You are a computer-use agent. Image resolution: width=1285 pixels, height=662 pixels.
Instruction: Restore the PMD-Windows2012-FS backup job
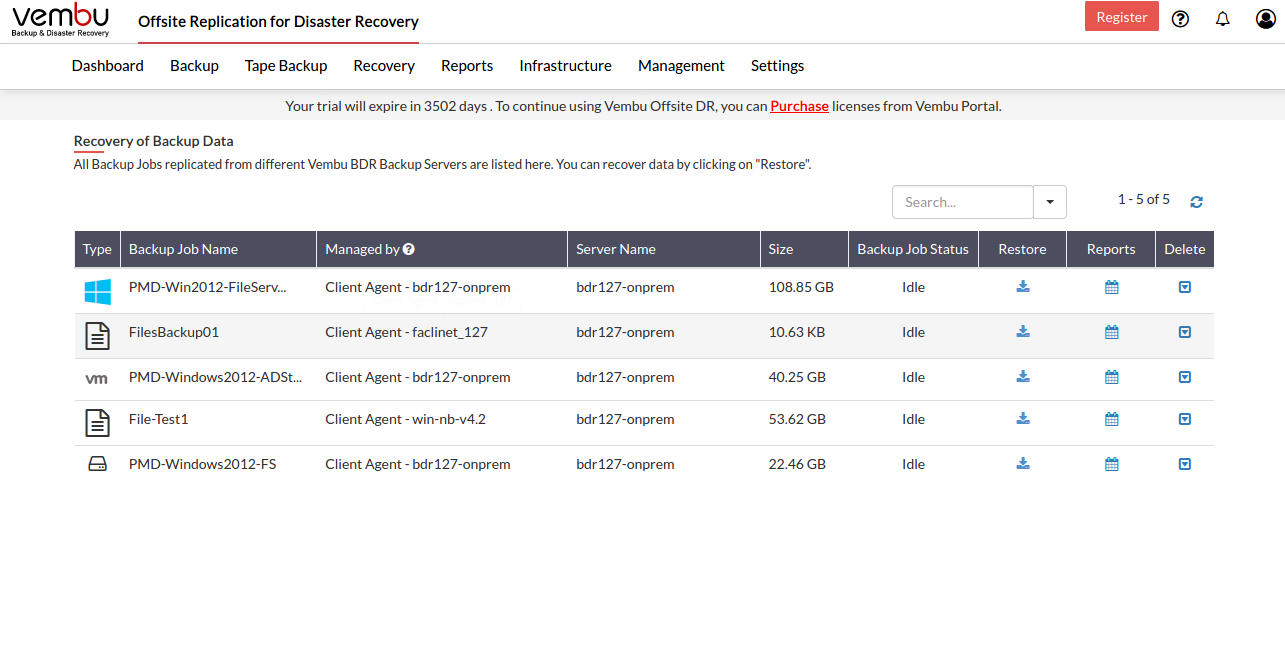(x=1023, y=464)
